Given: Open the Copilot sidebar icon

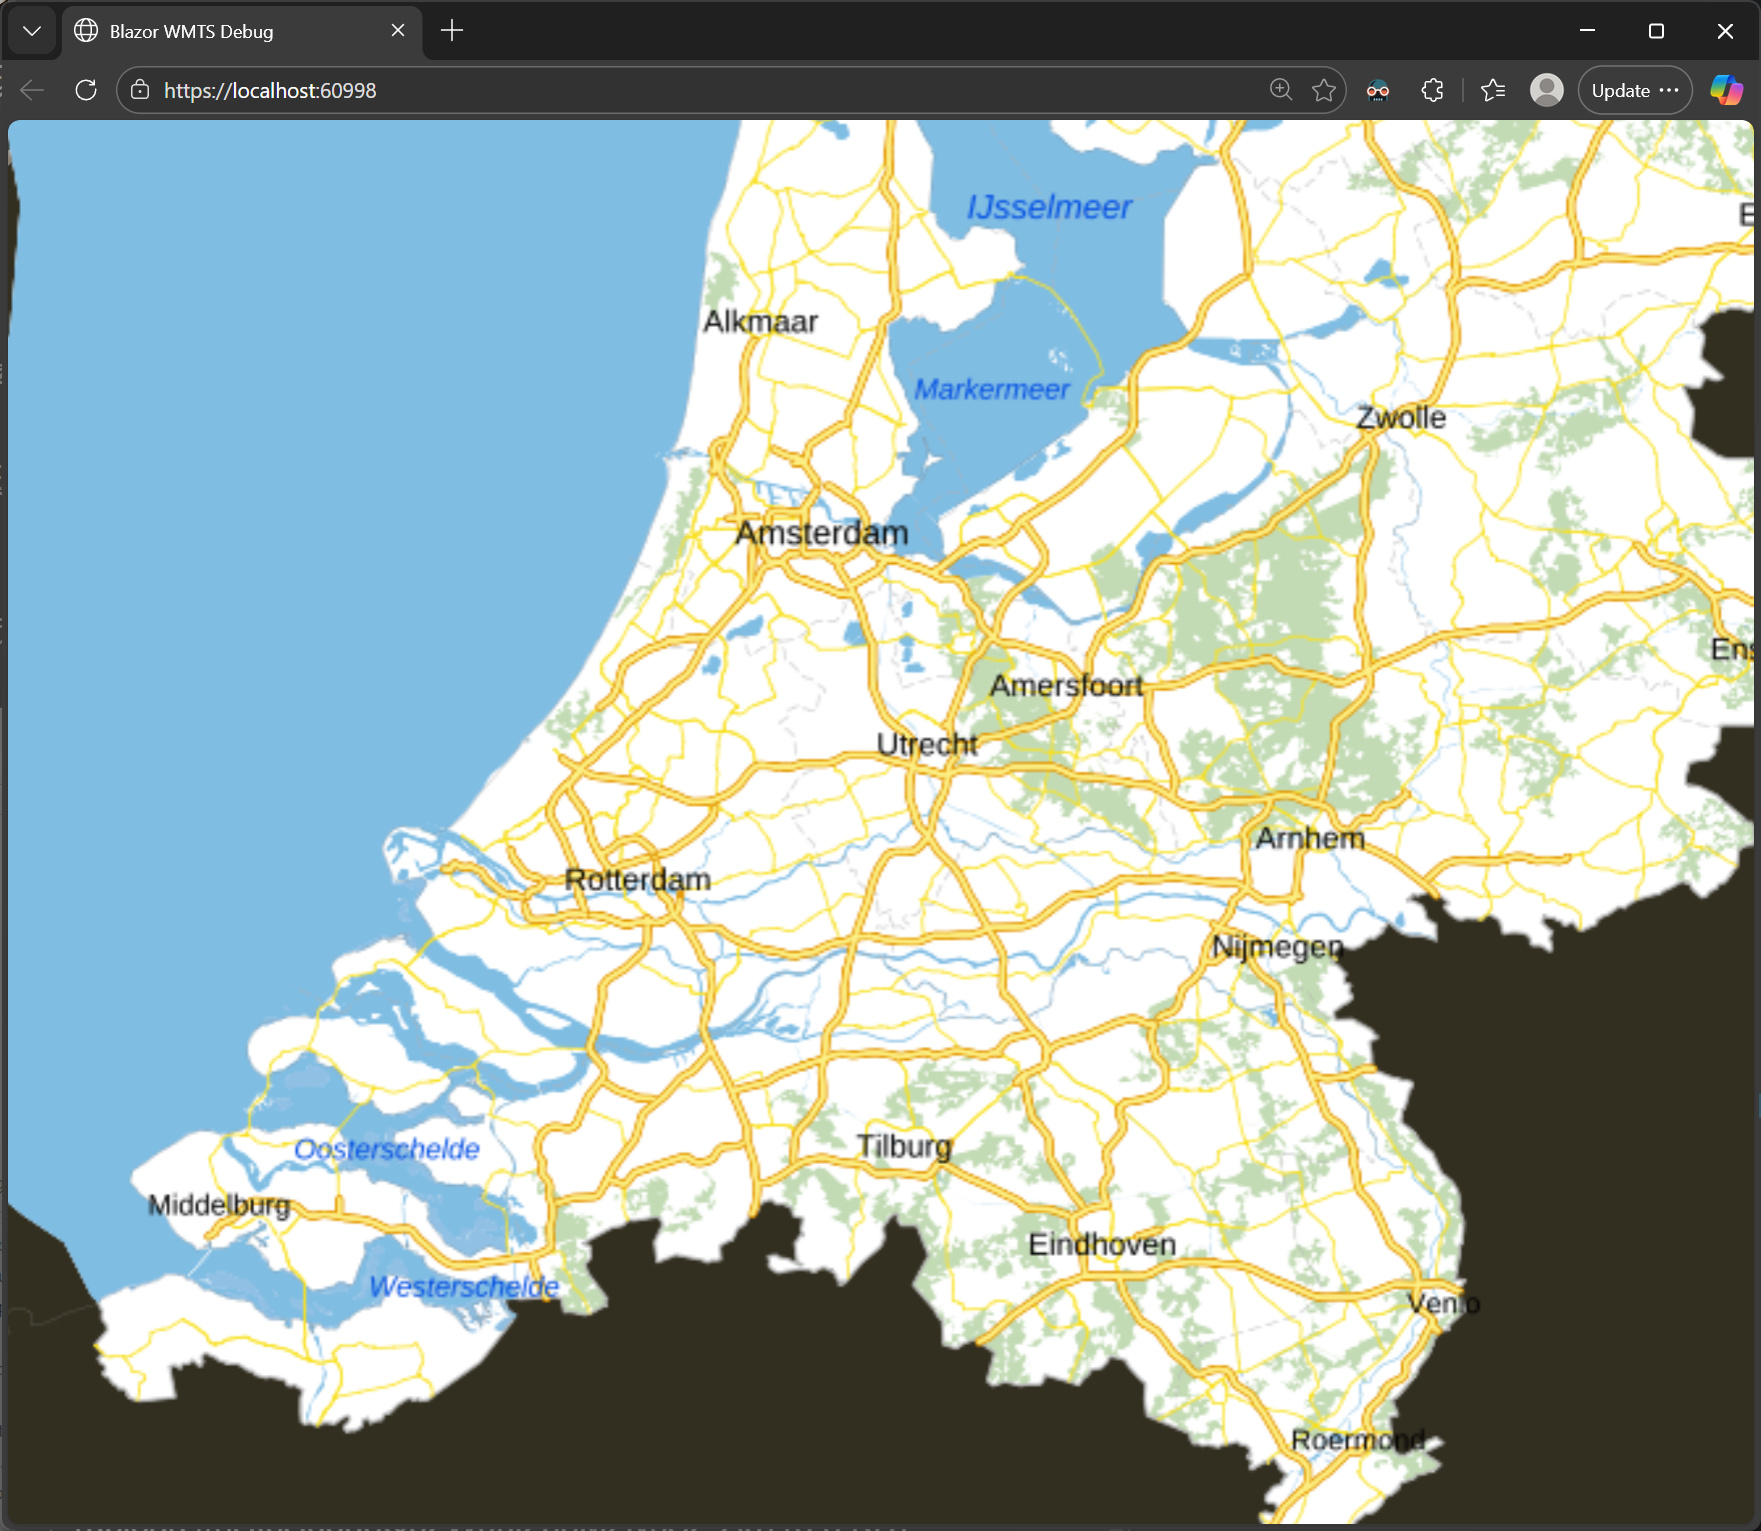Looking at the screenshot, I should [1726, 90].
